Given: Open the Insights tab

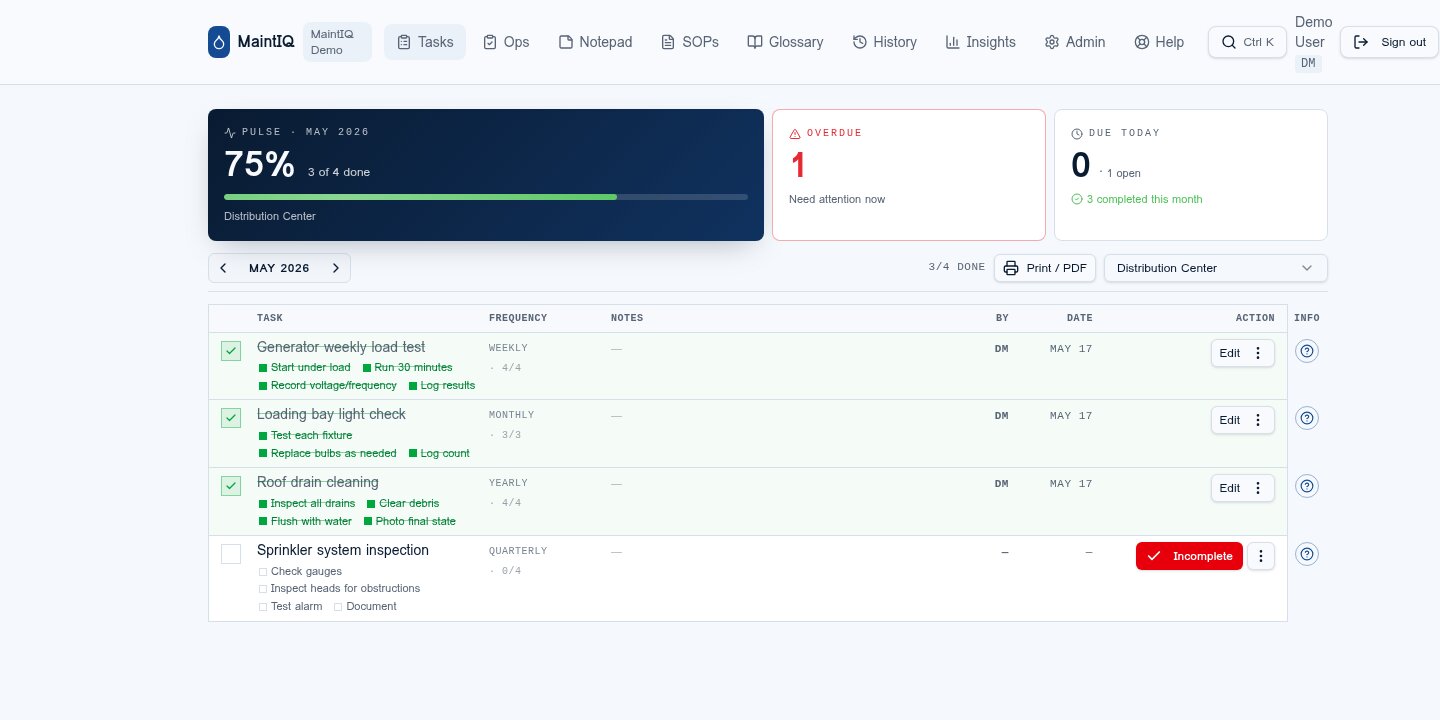Looking at the screenshot, I should click(980, 42).
